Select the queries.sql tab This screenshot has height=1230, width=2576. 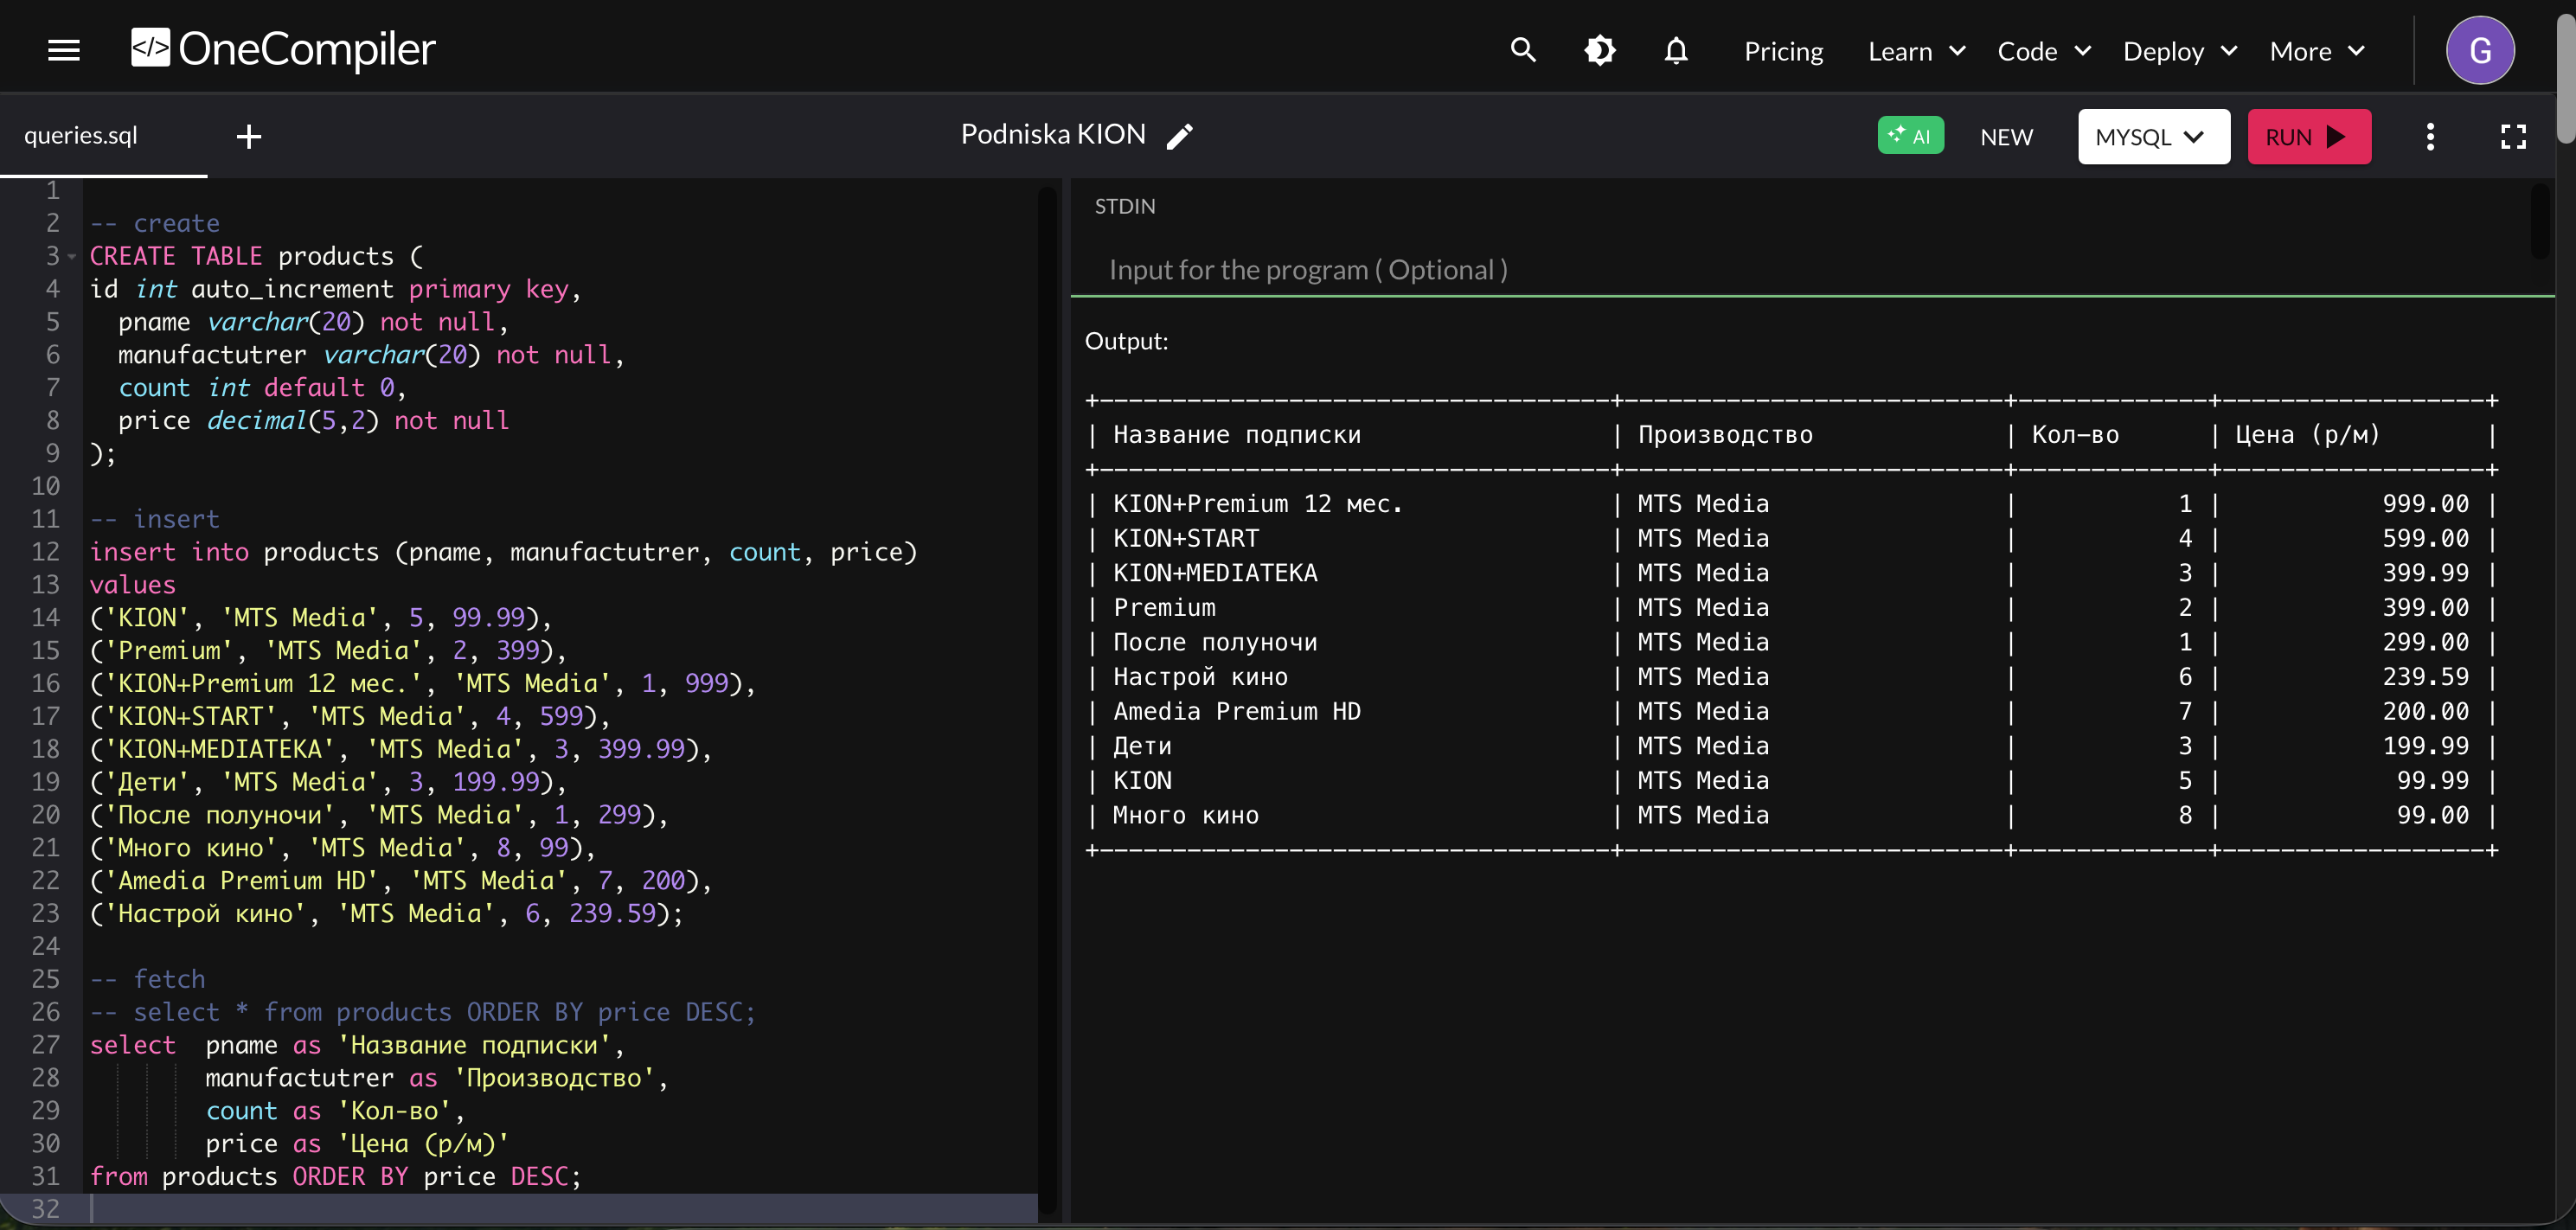tap(81, 135)
